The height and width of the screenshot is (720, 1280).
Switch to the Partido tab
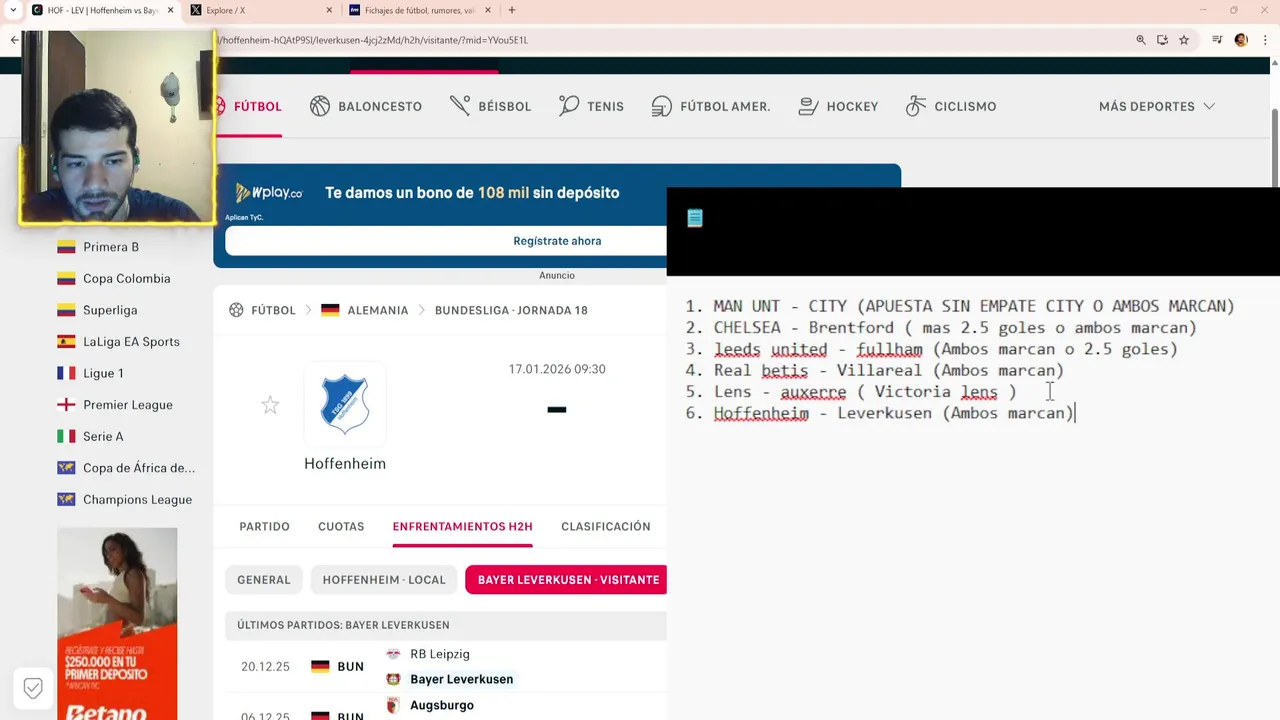click(264, 526)
